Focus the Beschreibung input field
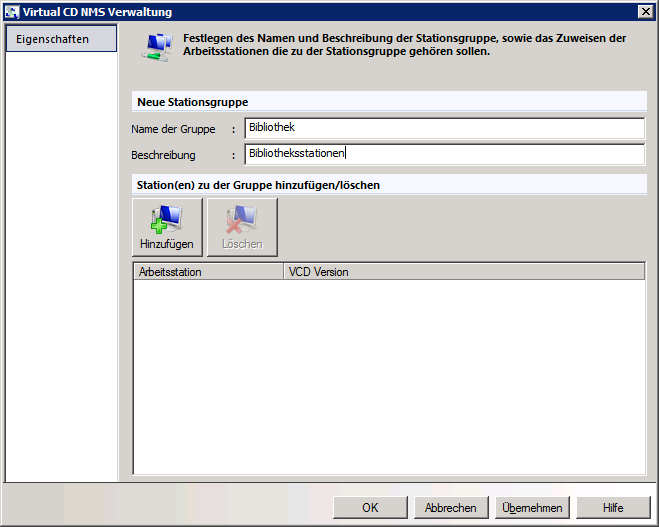The image size is (659, 527). (445, 154)
